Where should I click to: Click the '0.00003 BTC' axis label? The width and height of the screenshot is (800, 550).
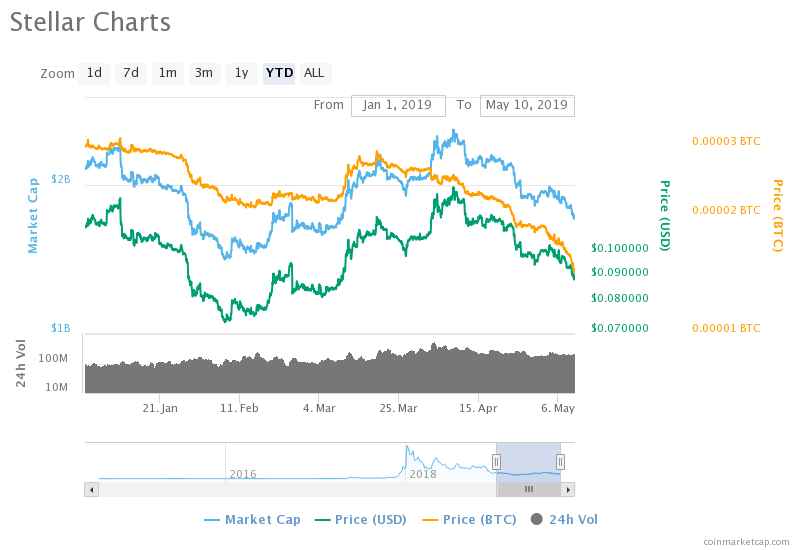(726, 141)
